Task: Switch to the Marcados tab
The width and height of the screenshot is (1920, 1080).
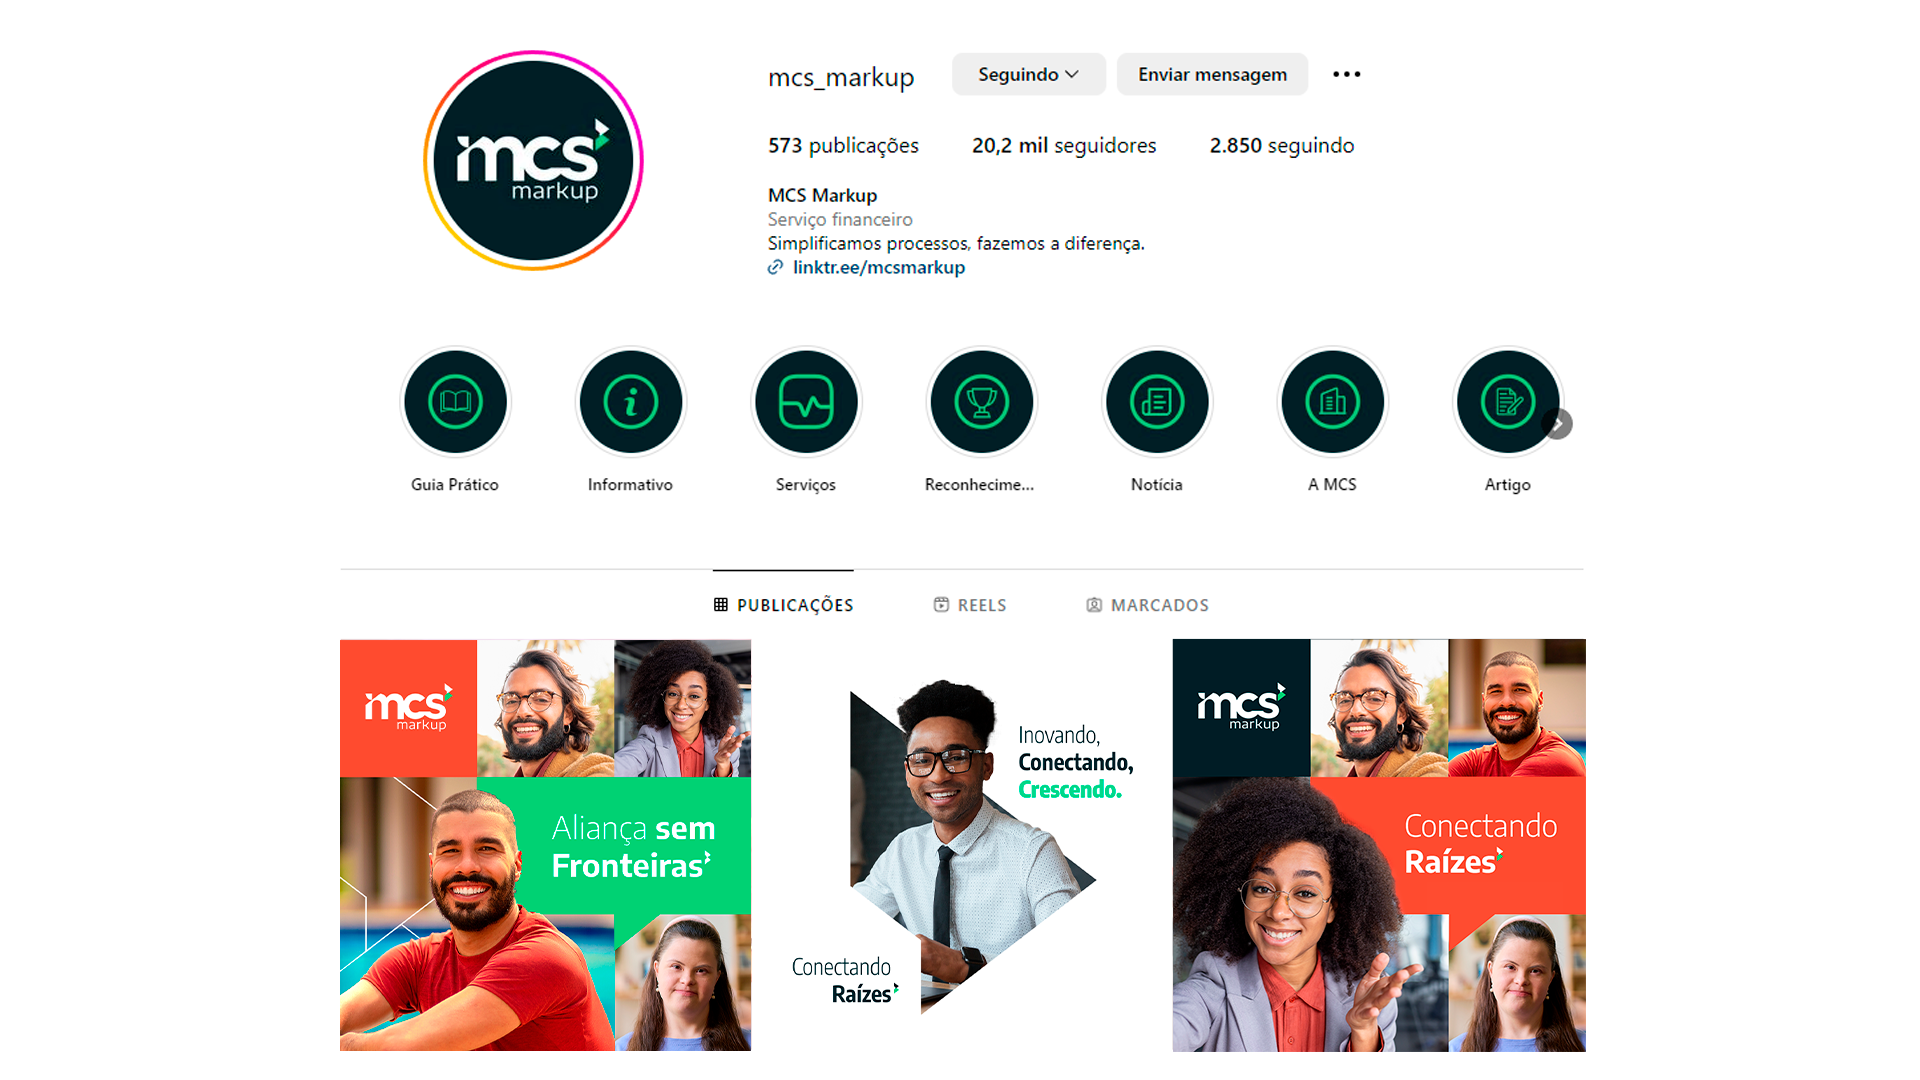Action: point(1148,605)
